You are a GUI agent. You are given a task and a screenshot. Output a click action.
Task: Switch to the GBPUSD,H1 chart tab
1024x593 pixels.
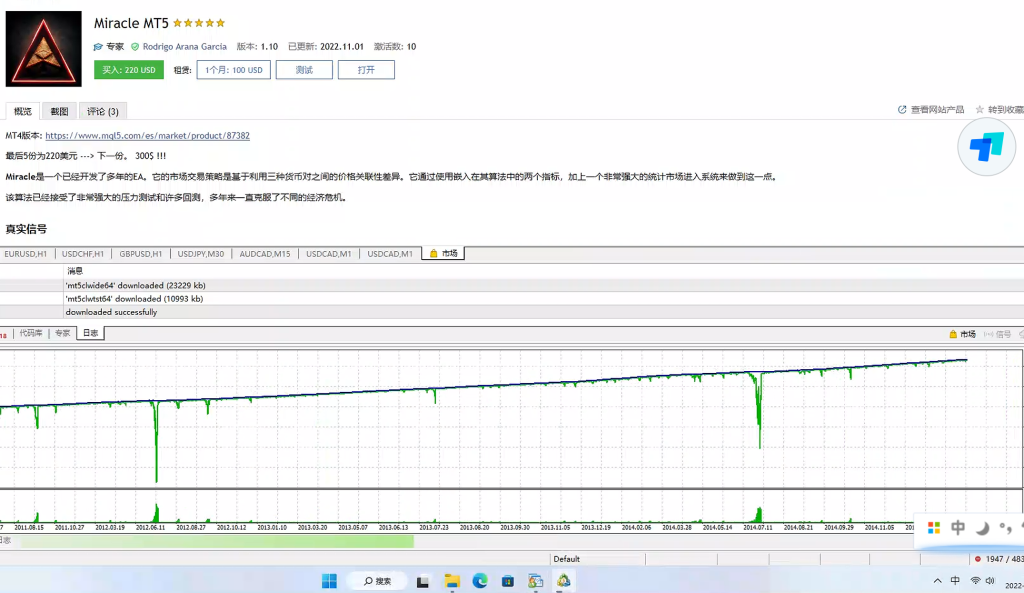[140, 253]
